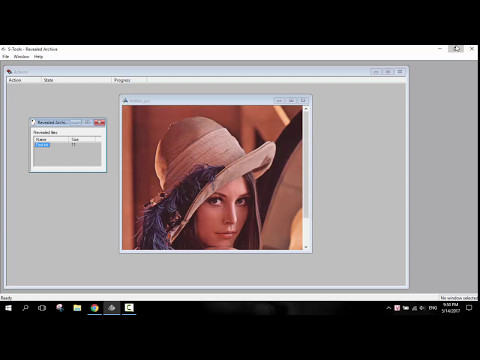Open the clock and calendar flyout
The image size is (480, 360).
tap(451, 308)
